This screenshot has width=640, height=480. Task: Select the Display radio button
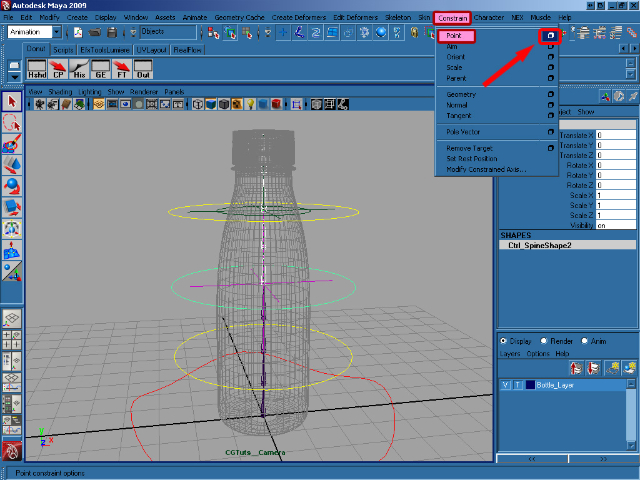click(504, 340)
